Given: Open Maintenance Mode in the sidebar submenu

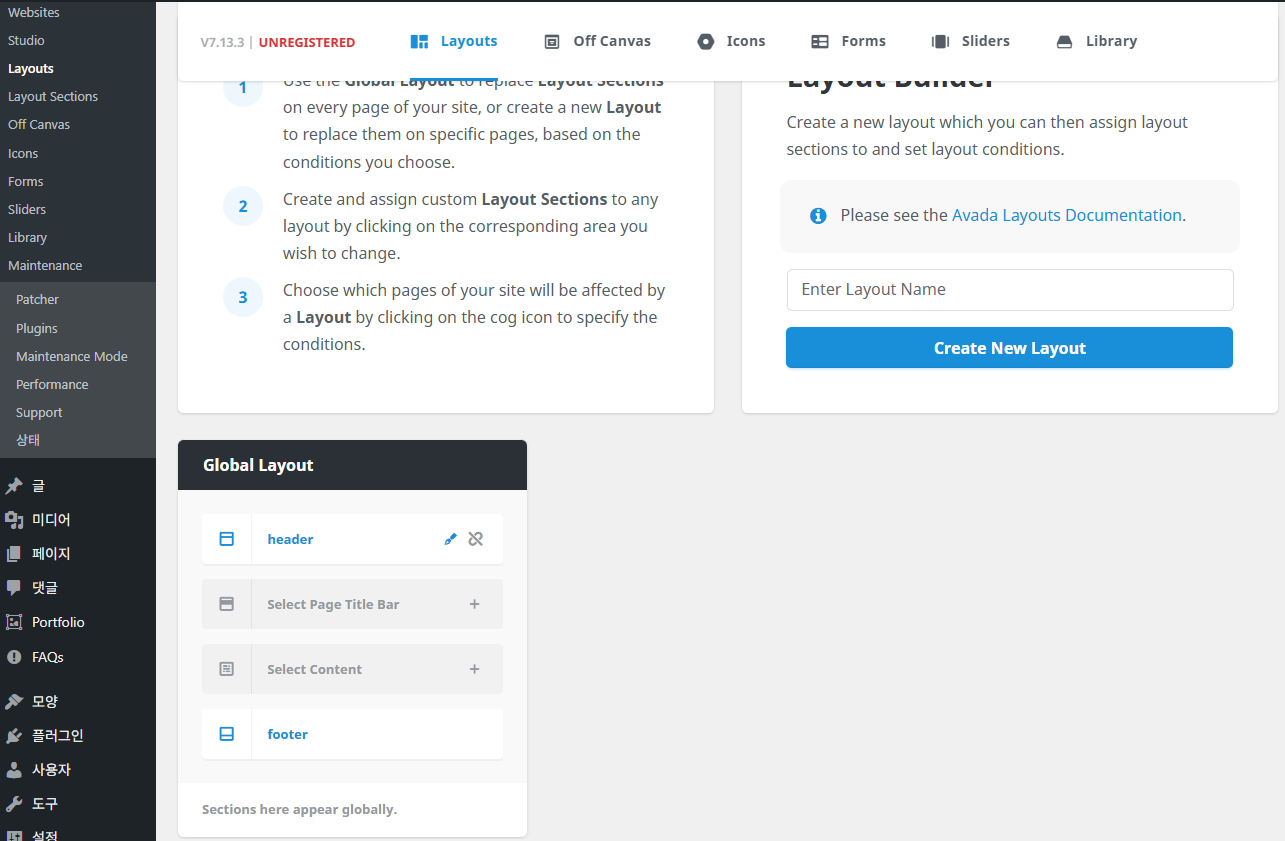Looking at the screenshot, I should [x=72, y=356].
